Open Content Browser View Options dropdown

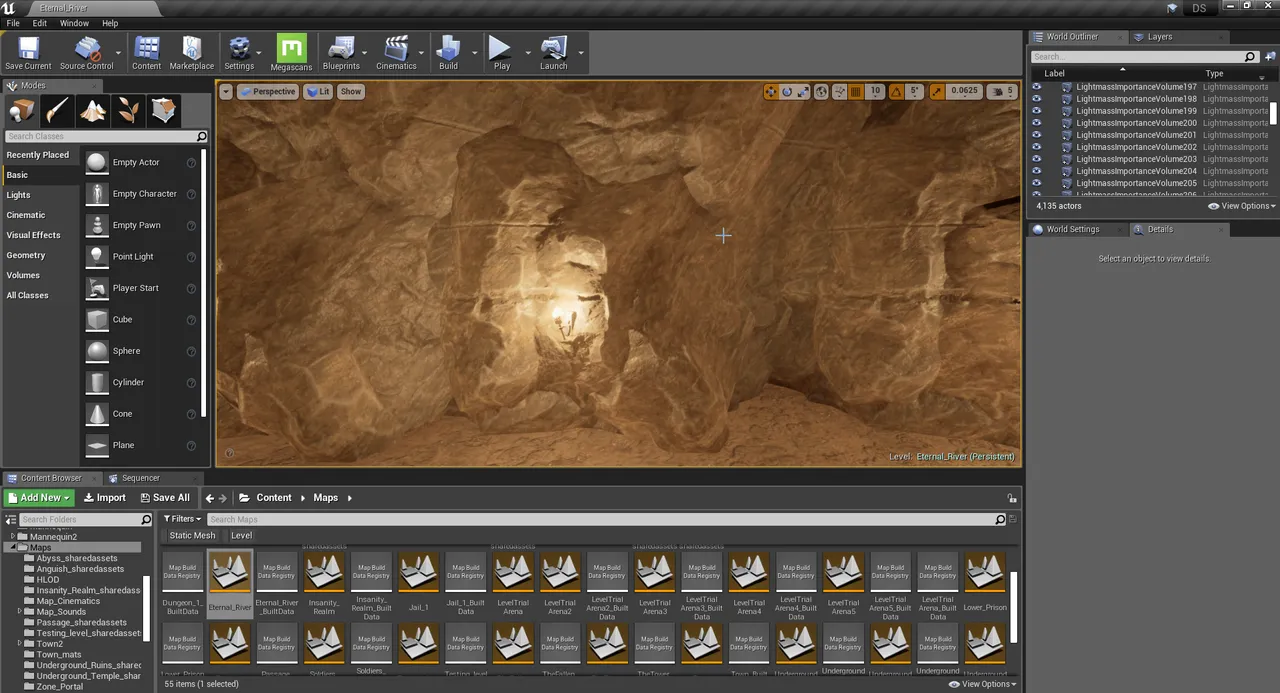coord(982,684)
